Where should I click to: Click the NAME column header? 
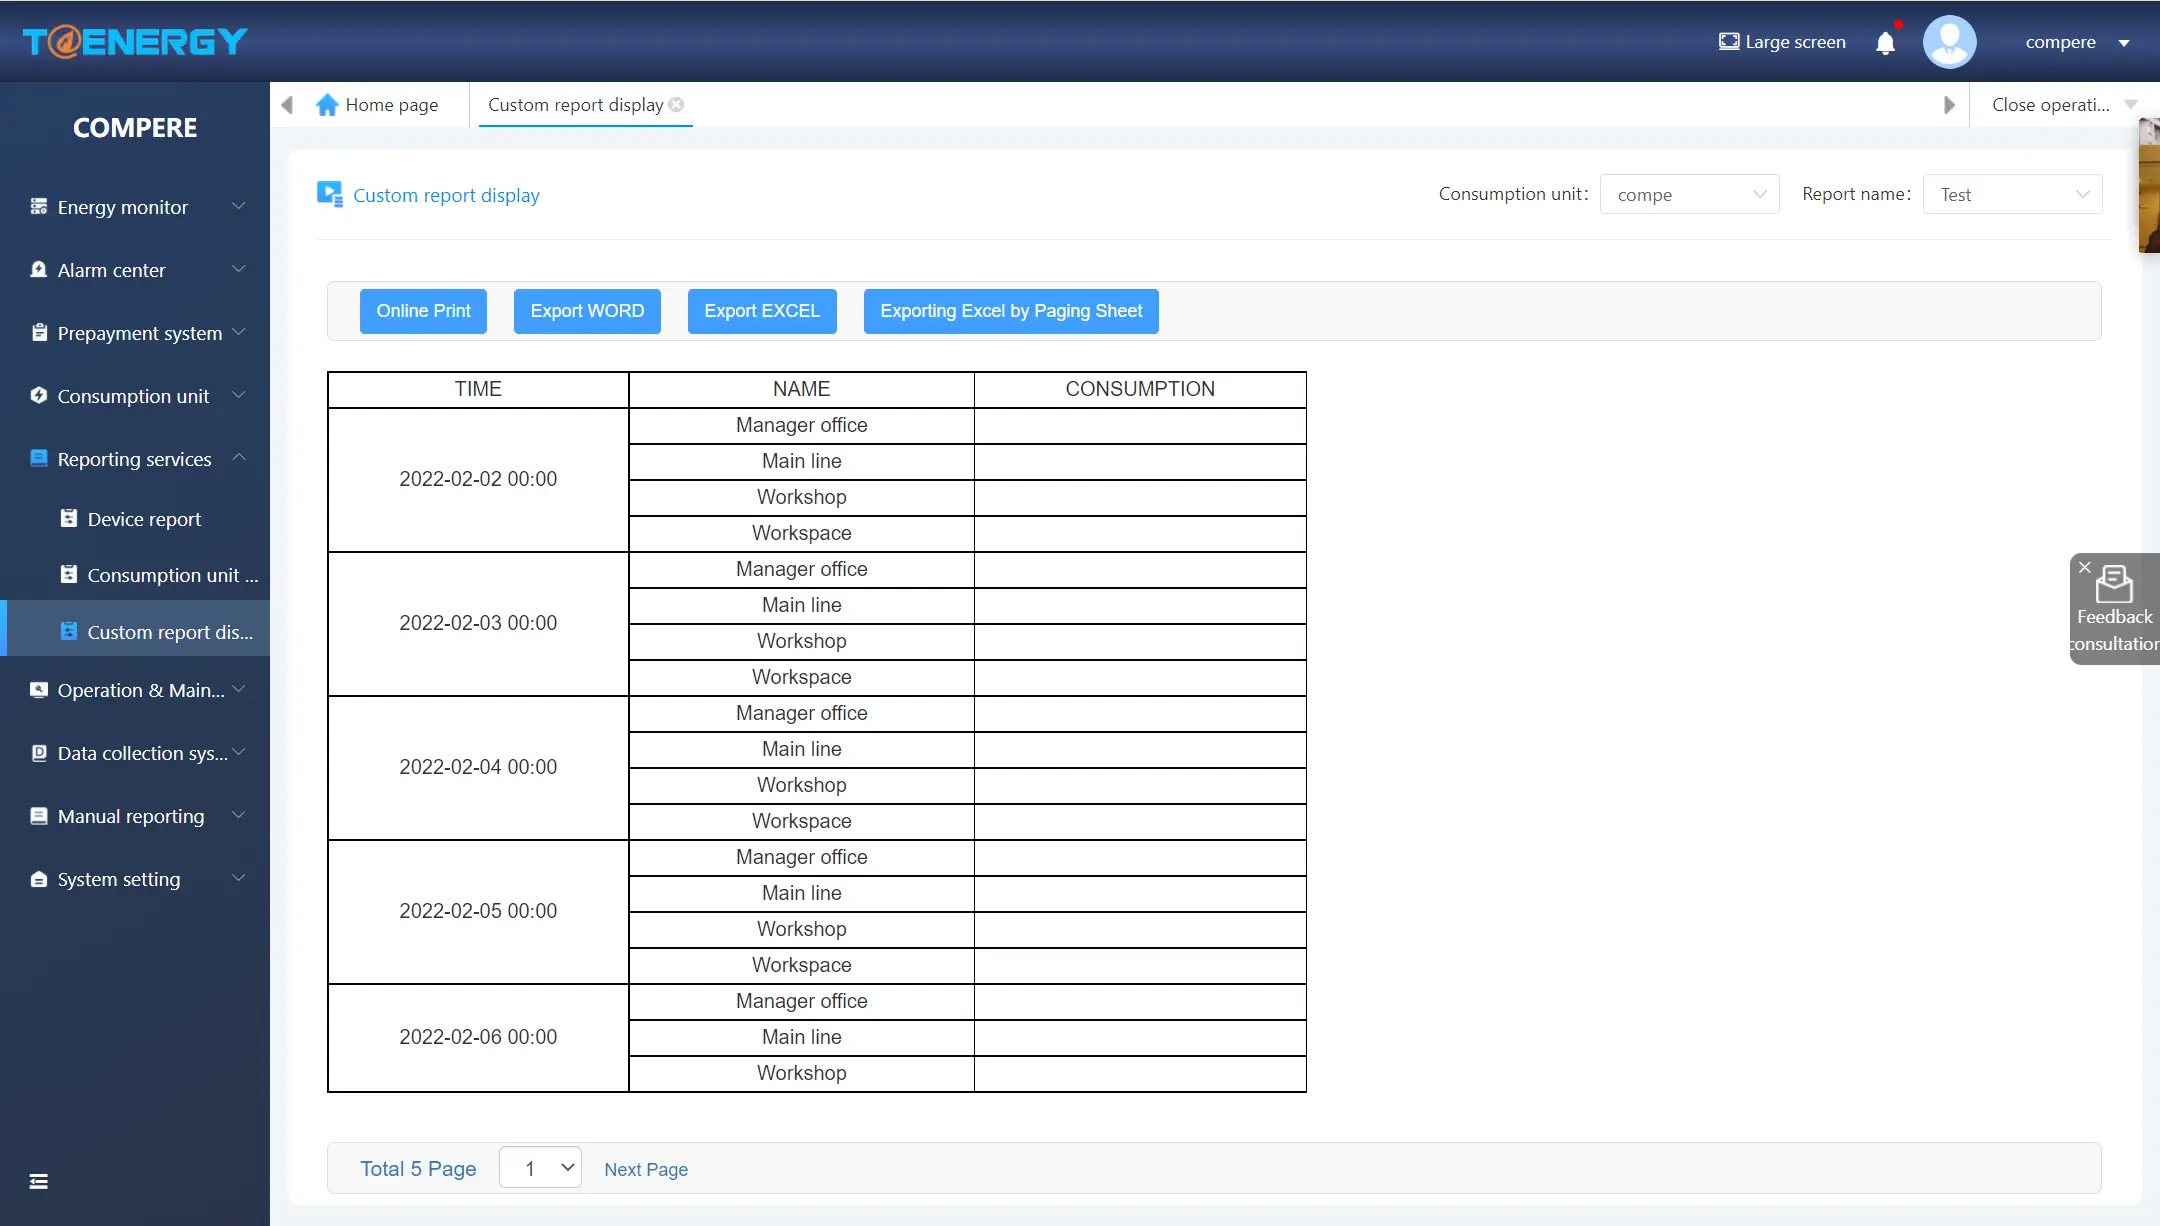[801, 389]
